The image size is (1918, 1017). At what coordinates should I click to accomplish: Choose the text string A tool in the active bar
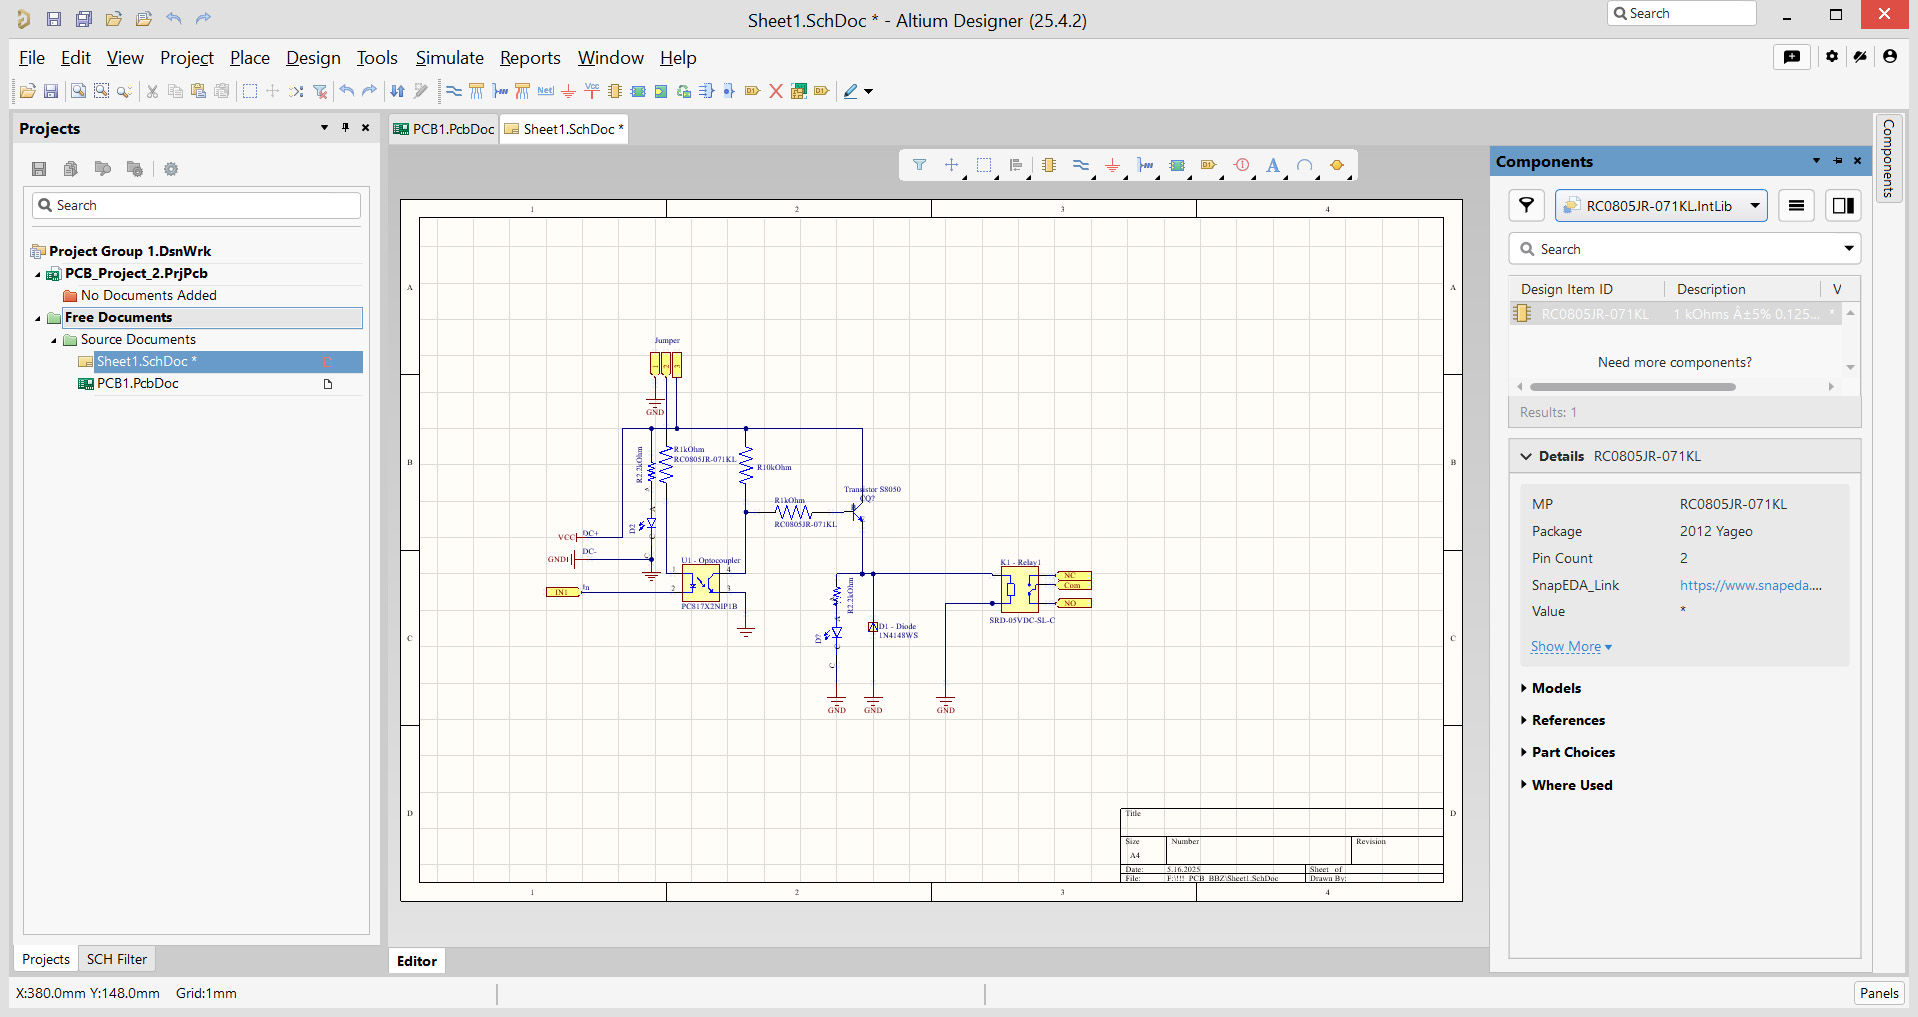tap(1273, 165)
